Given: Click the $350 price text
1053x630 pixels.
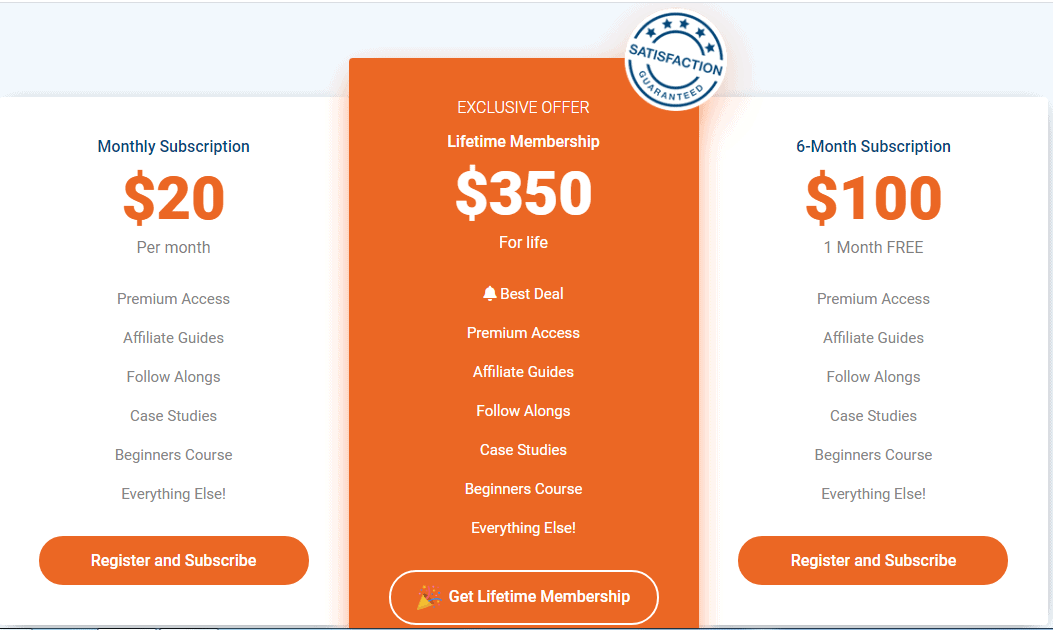Looking at the screenshot, I should pyautogui.click(x=524, y=193).
